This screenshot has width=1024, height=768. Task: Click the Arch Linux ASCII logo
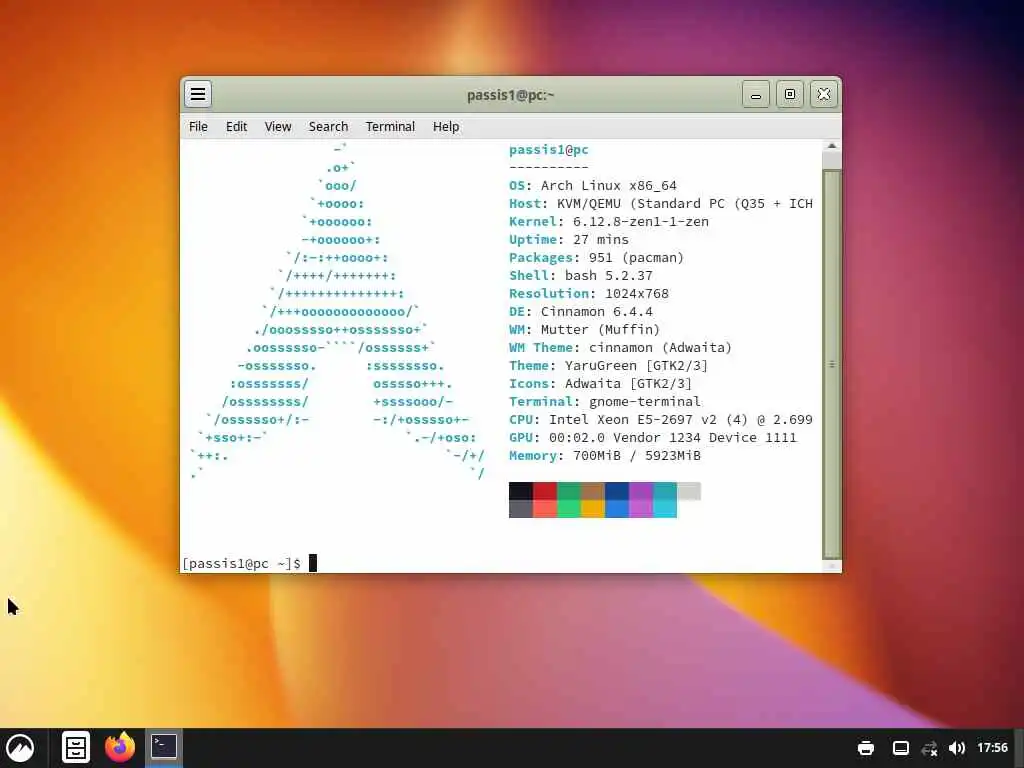(338, 312)
